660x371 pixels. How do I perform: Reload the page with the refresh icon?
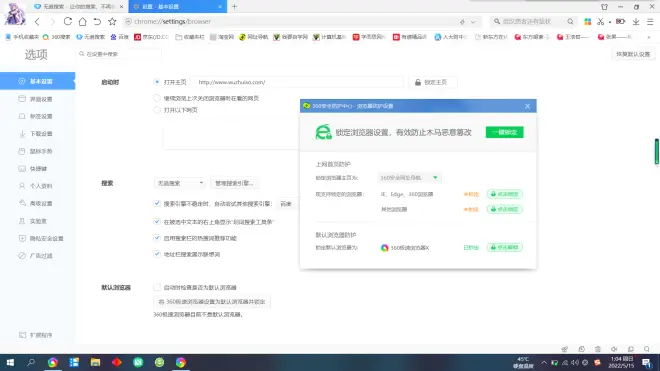(67, 21)
